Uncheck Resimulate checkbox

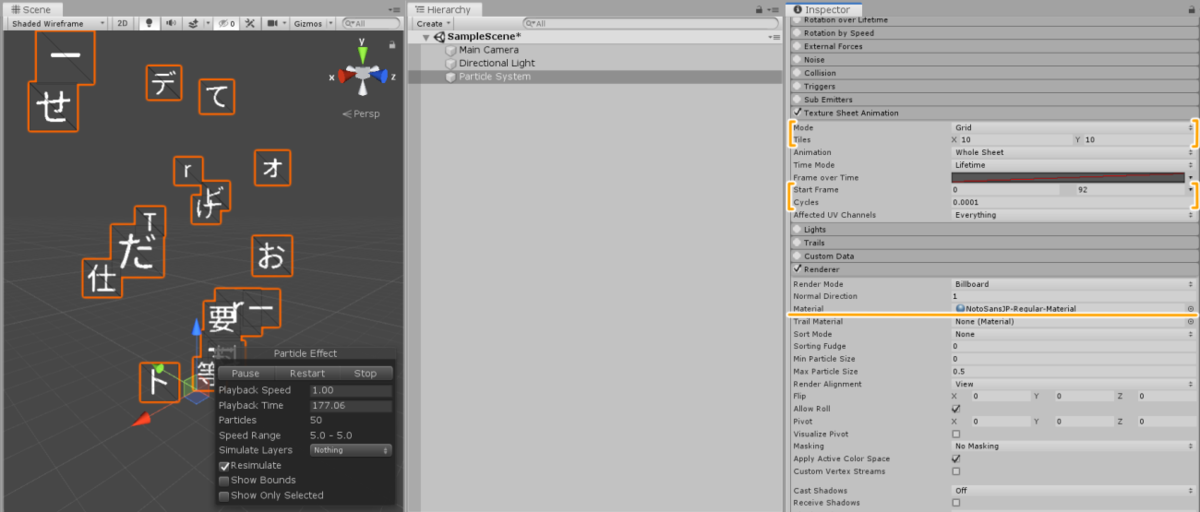pos(224,465)
